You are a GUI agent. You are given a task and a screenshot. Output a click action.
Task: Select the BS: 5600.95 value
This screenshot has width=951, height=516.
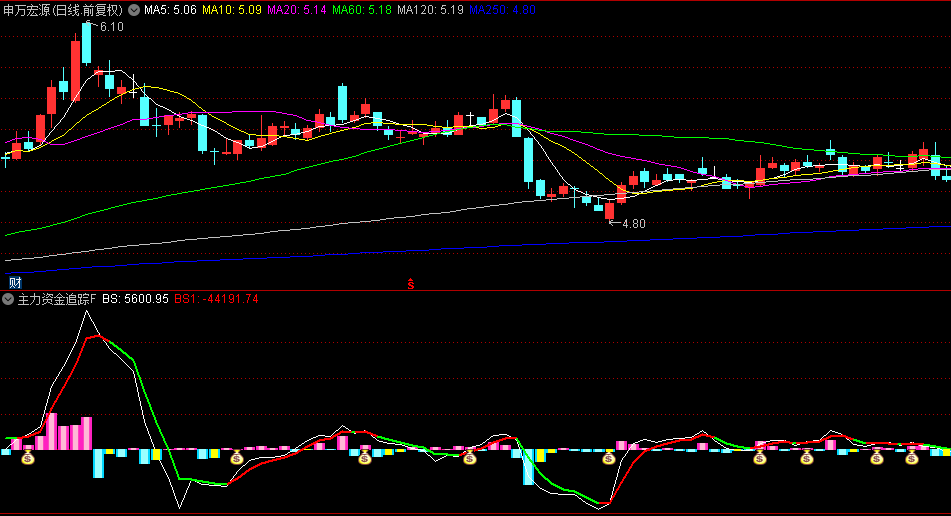coord(135,299)
